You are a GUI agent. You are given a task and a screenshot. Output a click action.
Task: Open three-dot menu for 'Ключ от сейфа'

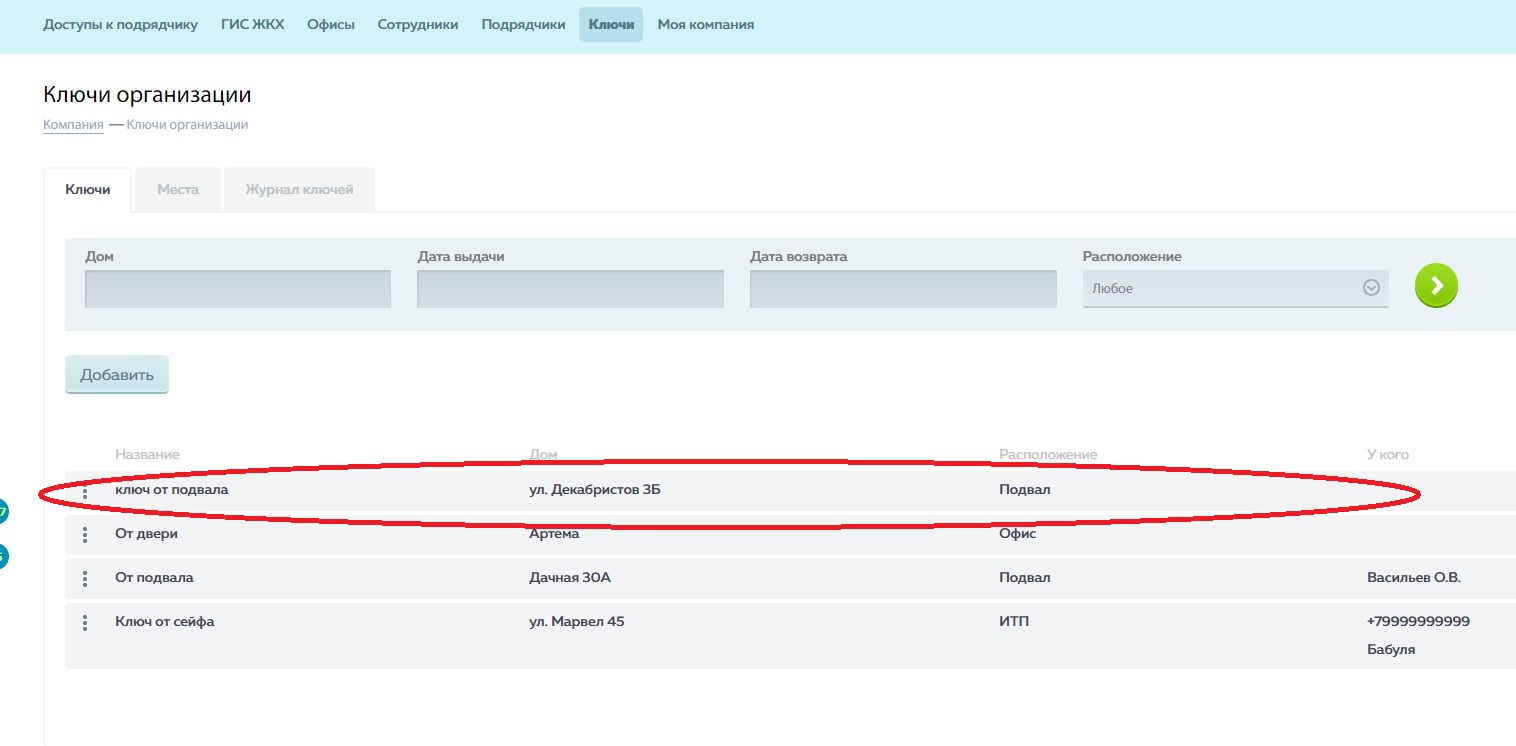[85, 623]
